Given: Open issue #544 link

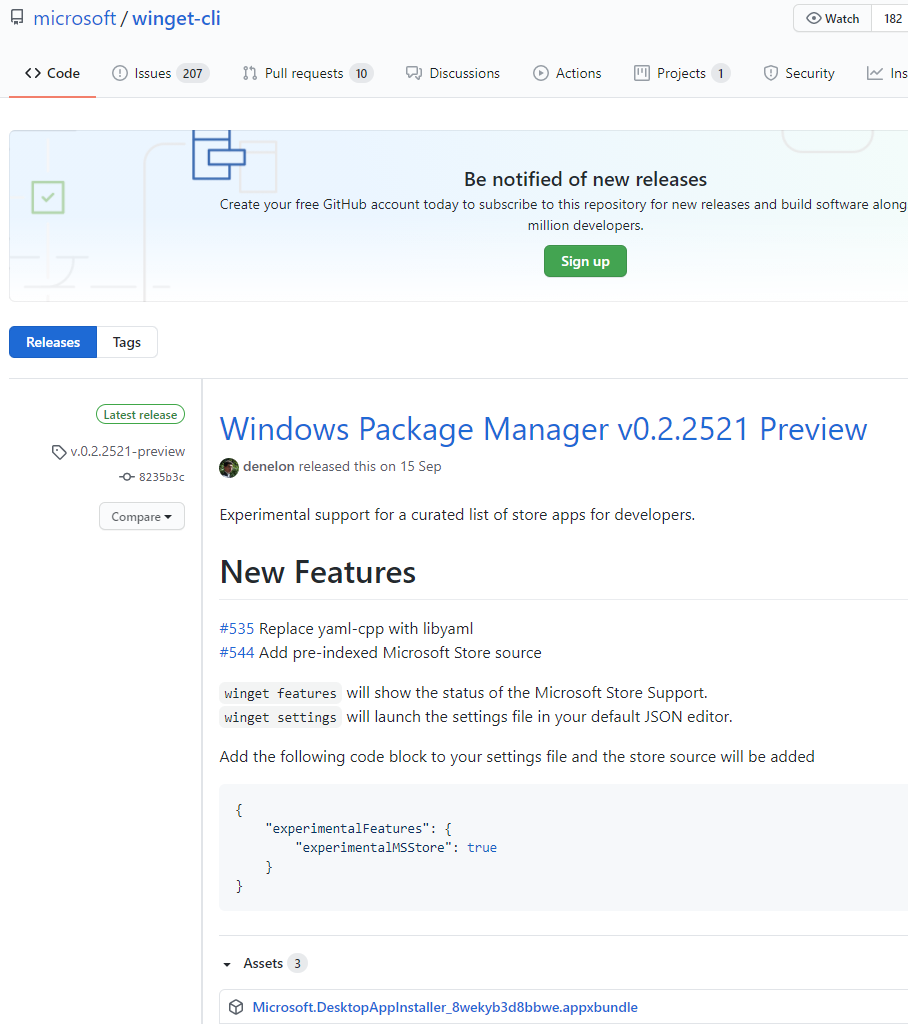Looking at the screenshot, I should pyautogui.click(x=236, y=653).
